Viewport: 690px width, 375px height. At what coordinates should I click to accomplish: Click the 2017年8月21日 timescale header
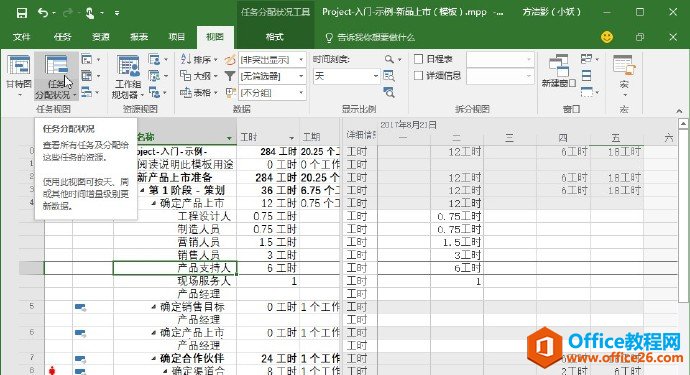click(408, 125)
